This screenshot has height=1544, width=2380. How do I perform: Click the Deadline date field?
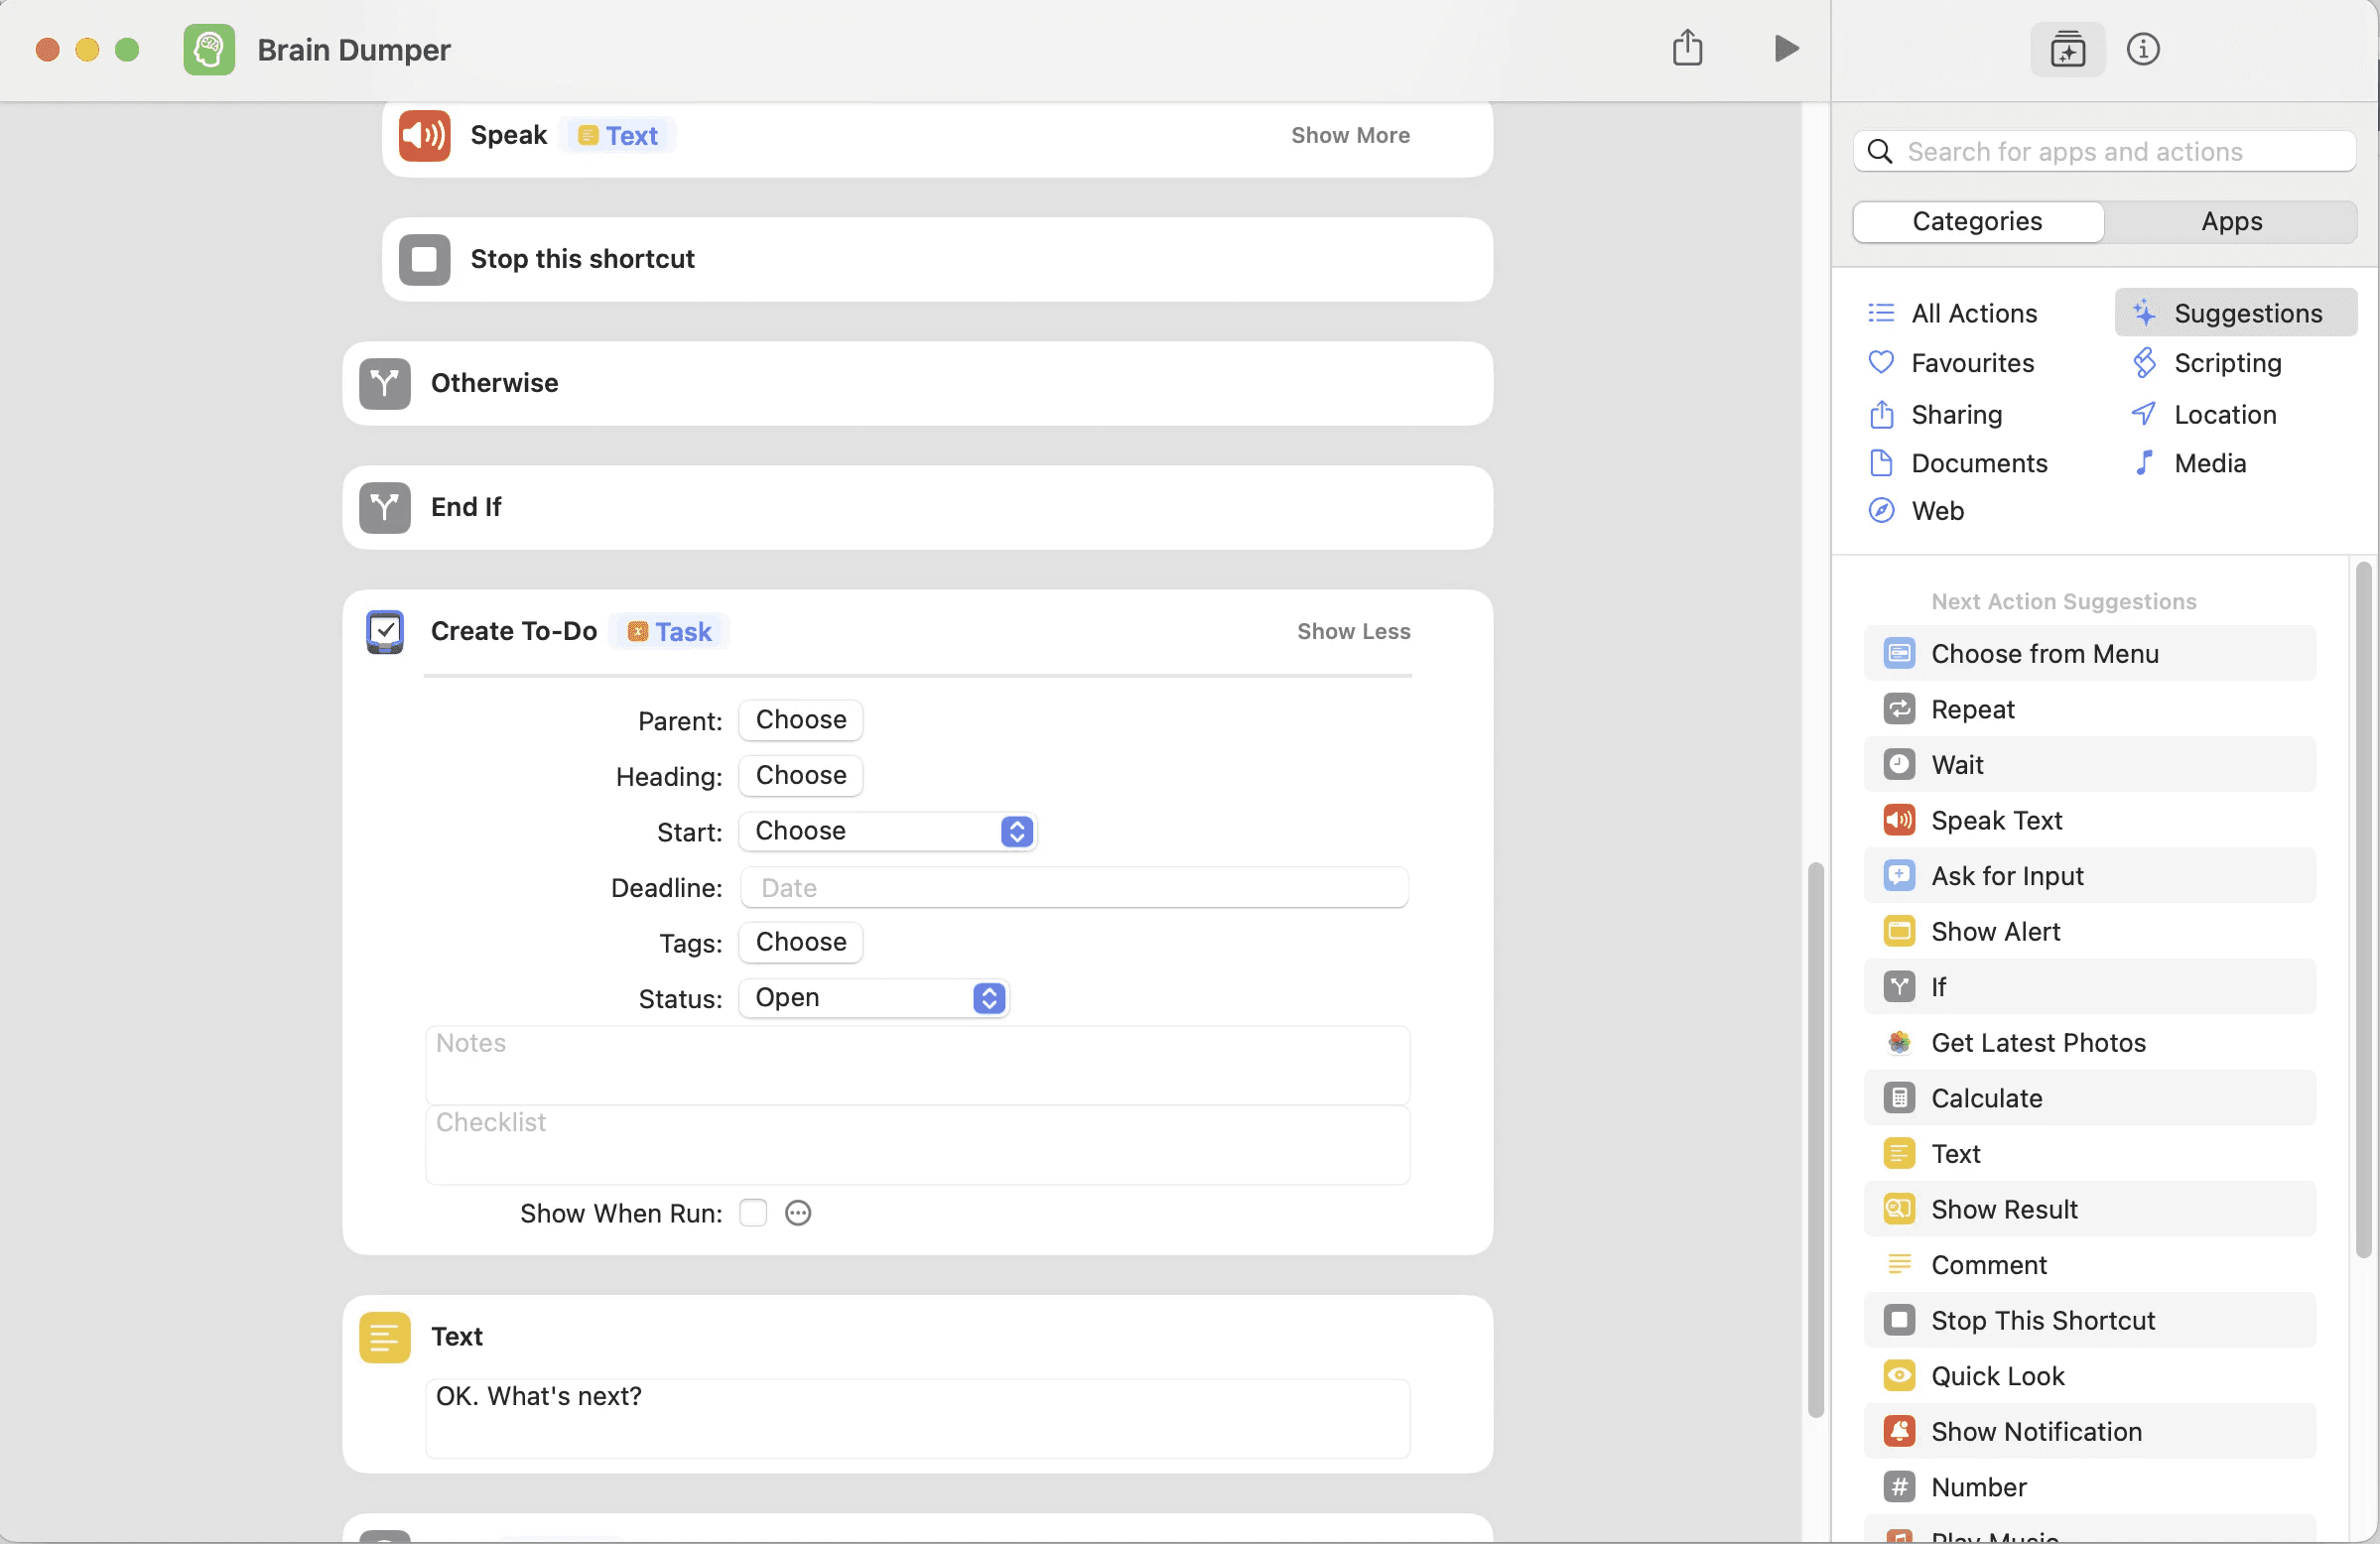point(1074,887)
